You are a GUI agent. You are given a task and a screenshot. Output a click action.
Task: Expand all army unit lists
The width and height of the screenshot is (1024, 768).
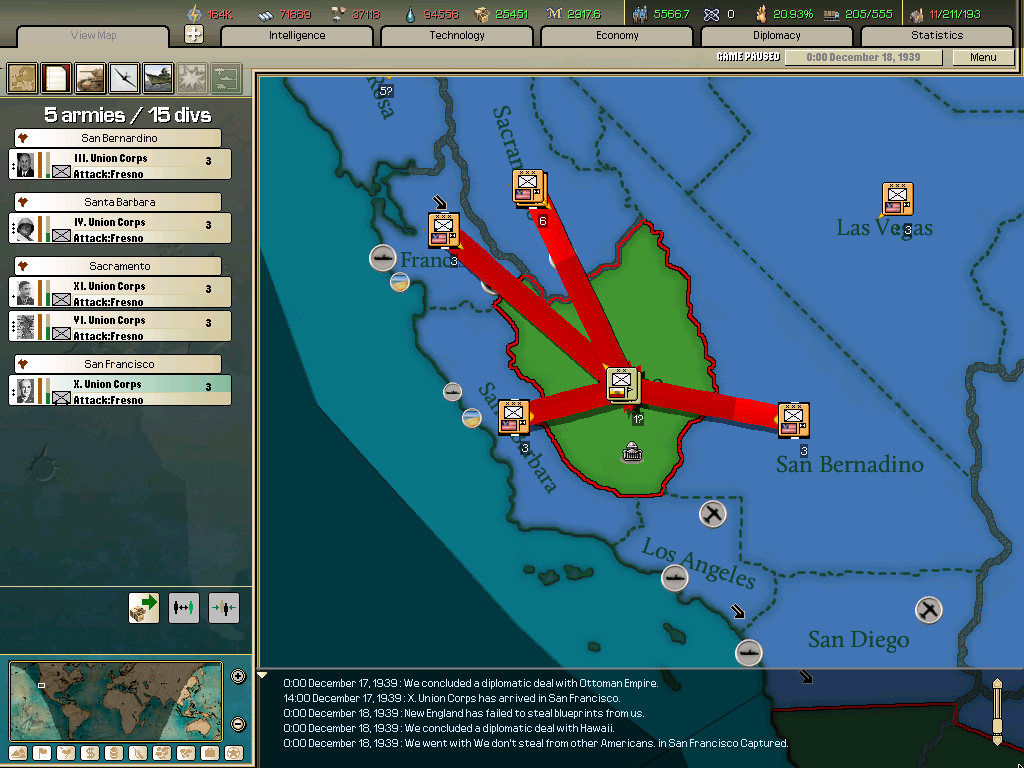coord(184,608)
